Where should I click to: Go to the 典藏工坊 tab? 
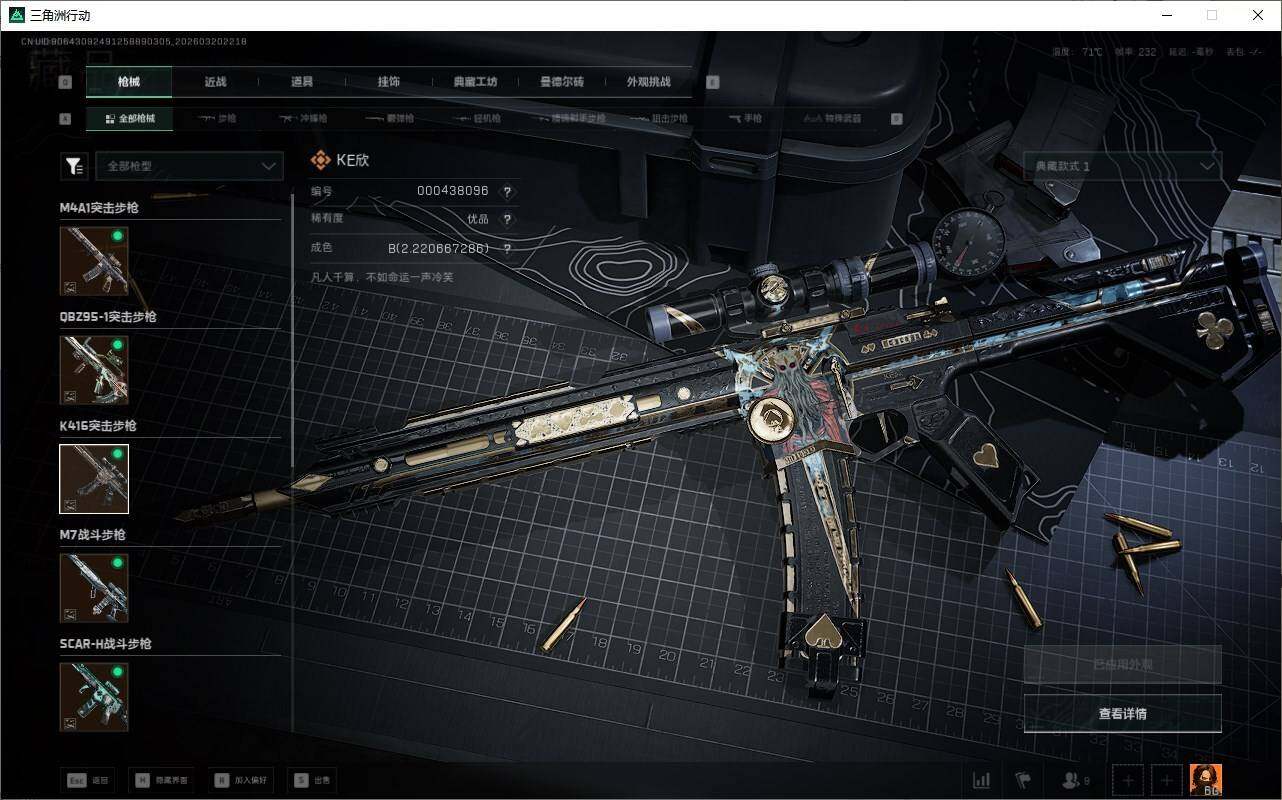475,82
